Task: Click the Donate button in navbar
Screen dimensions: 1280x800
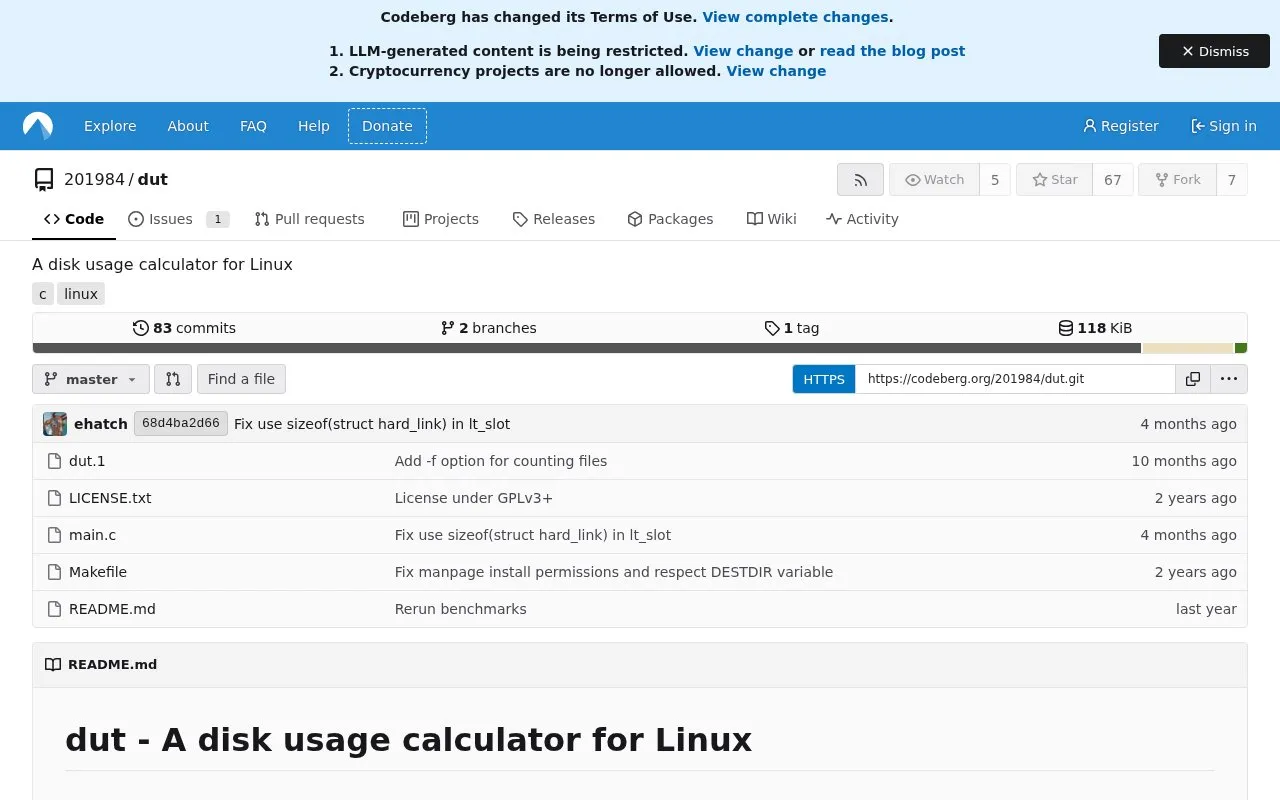Action: pos(387,126)
